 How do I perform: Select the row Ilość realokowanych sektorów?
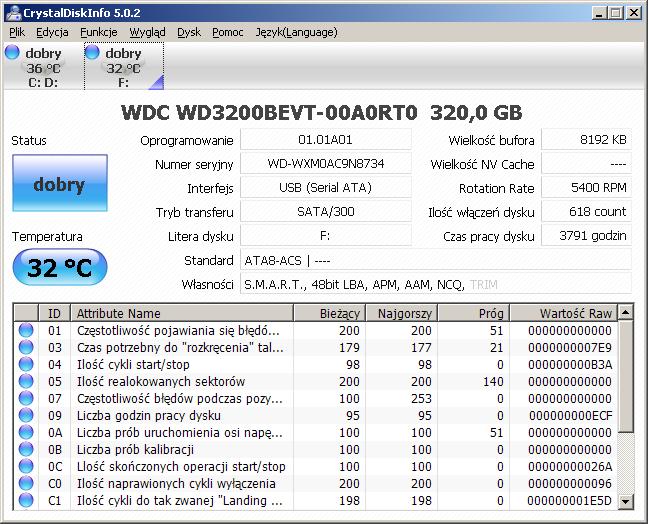tap(316, 381)
